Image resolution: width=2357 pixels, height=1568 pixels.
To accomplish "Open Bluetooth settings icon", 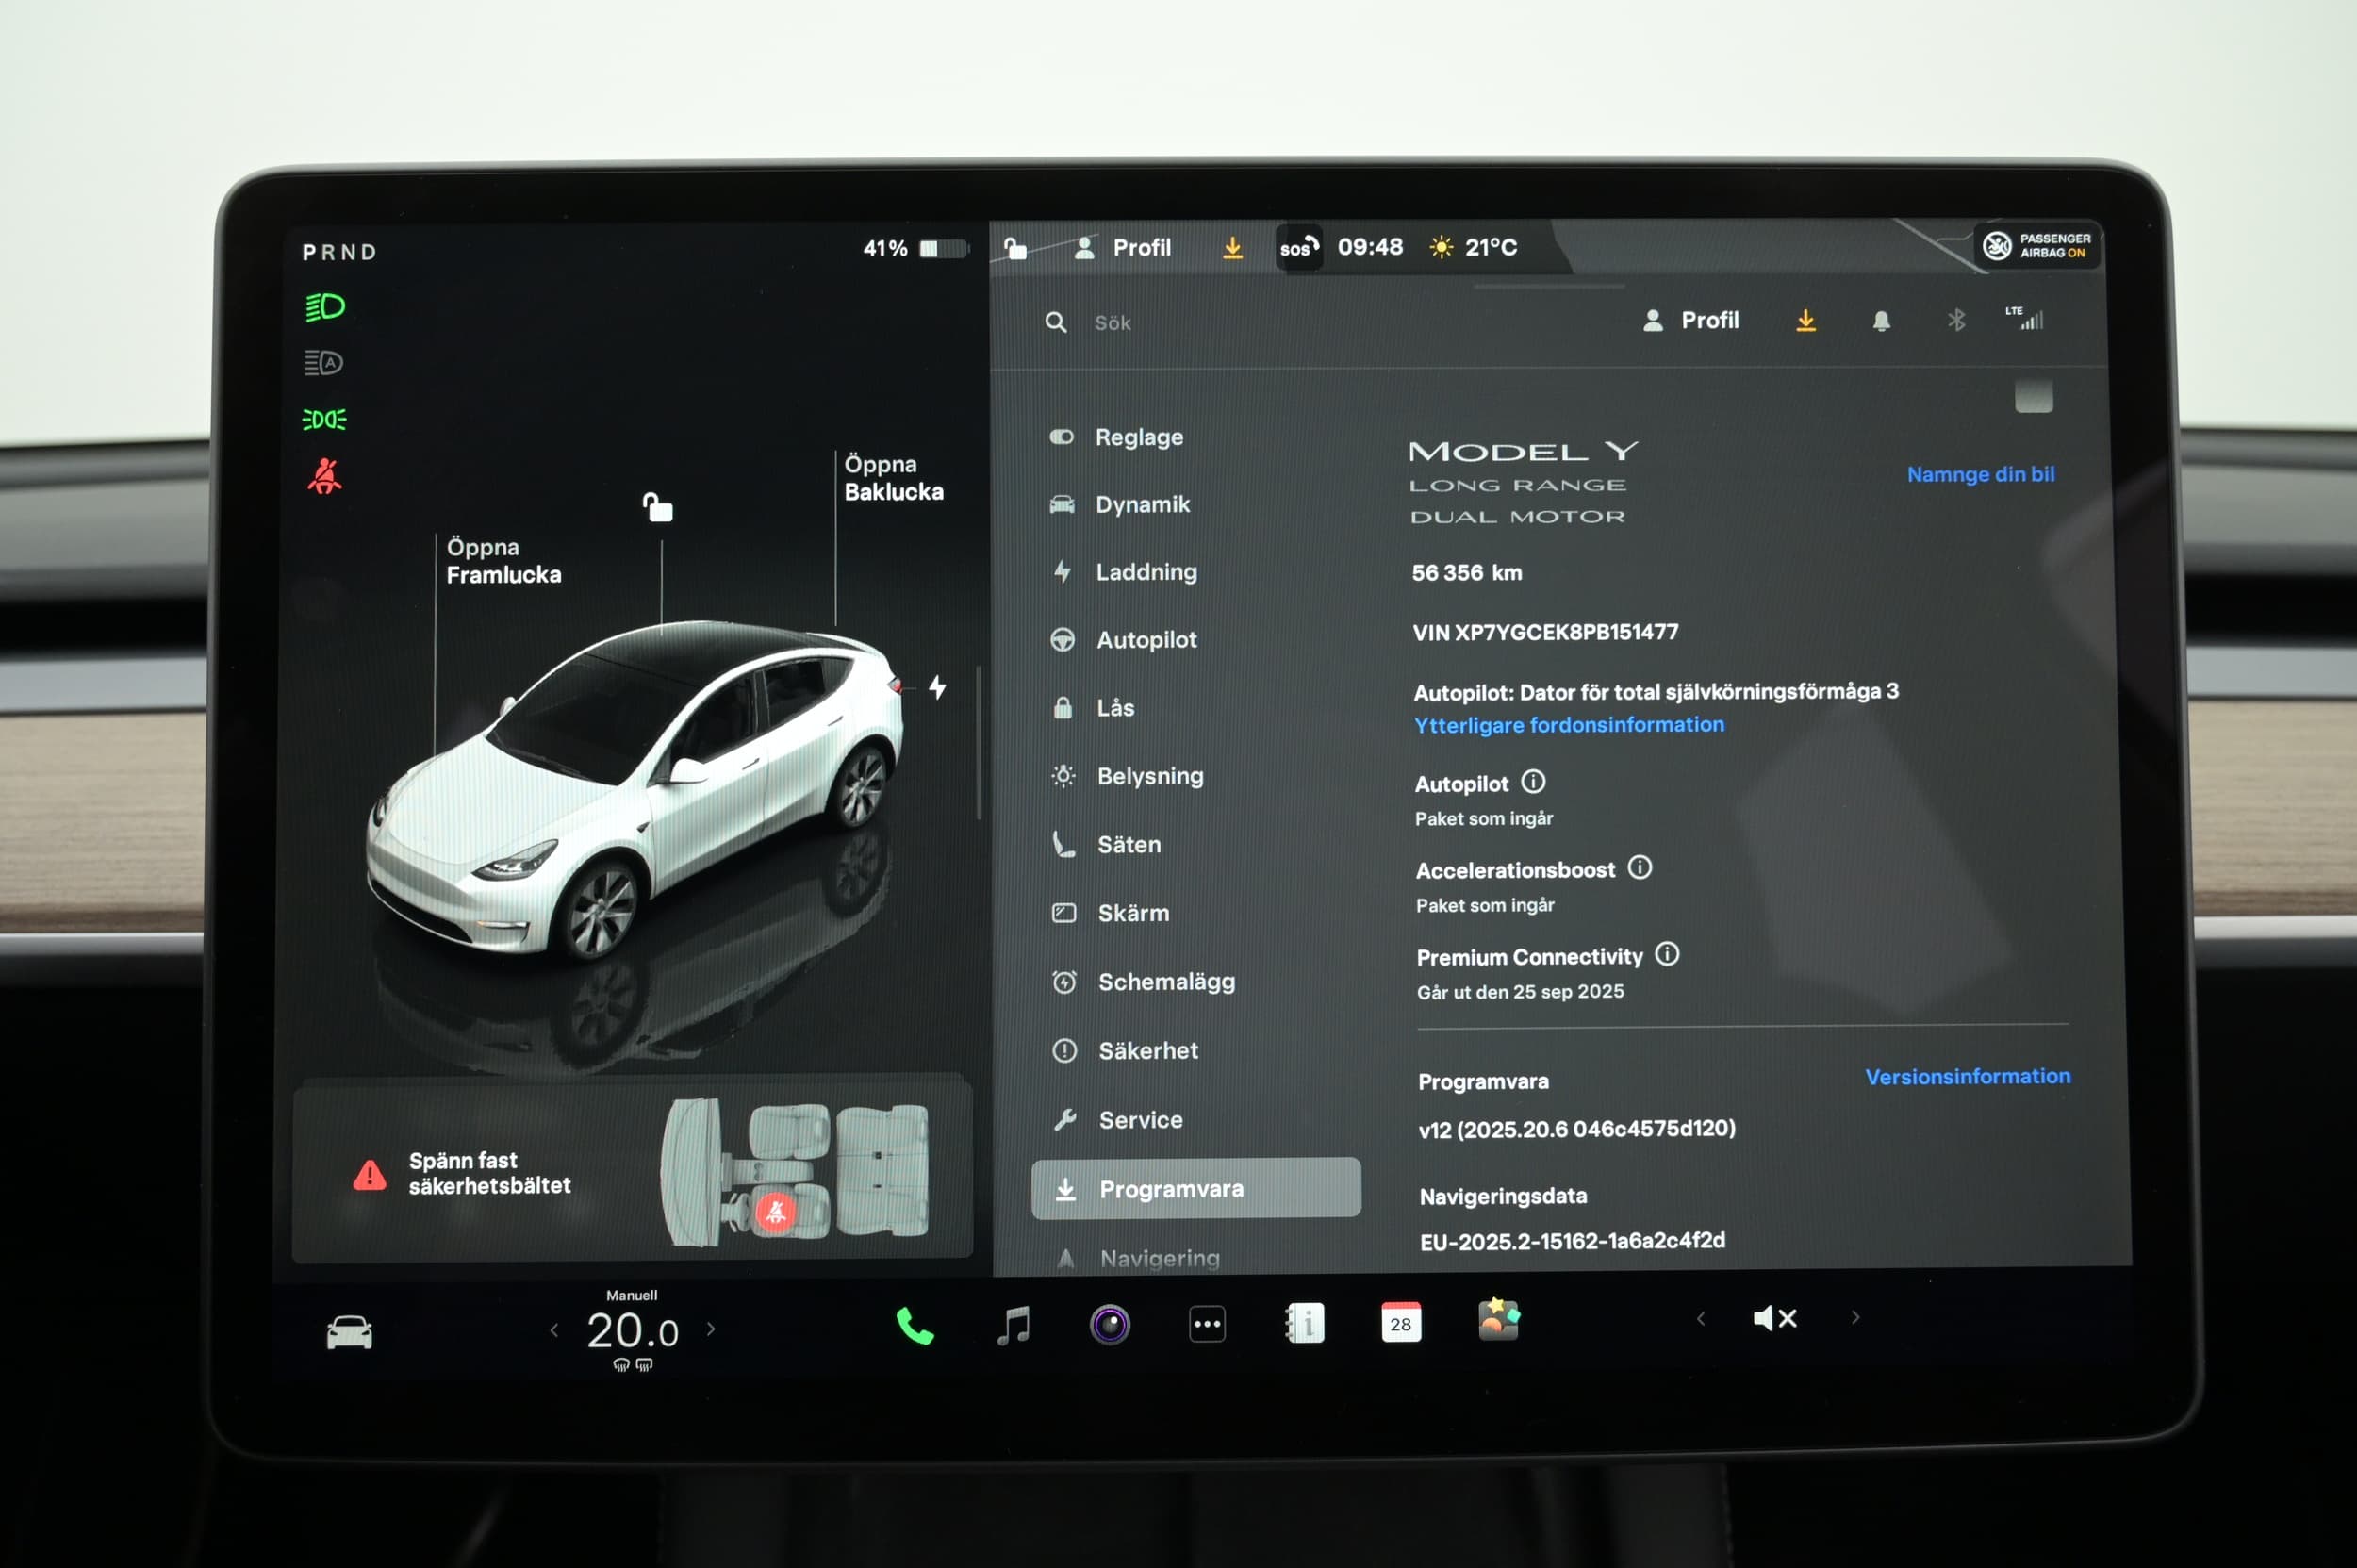I will tap(1956, 320).
